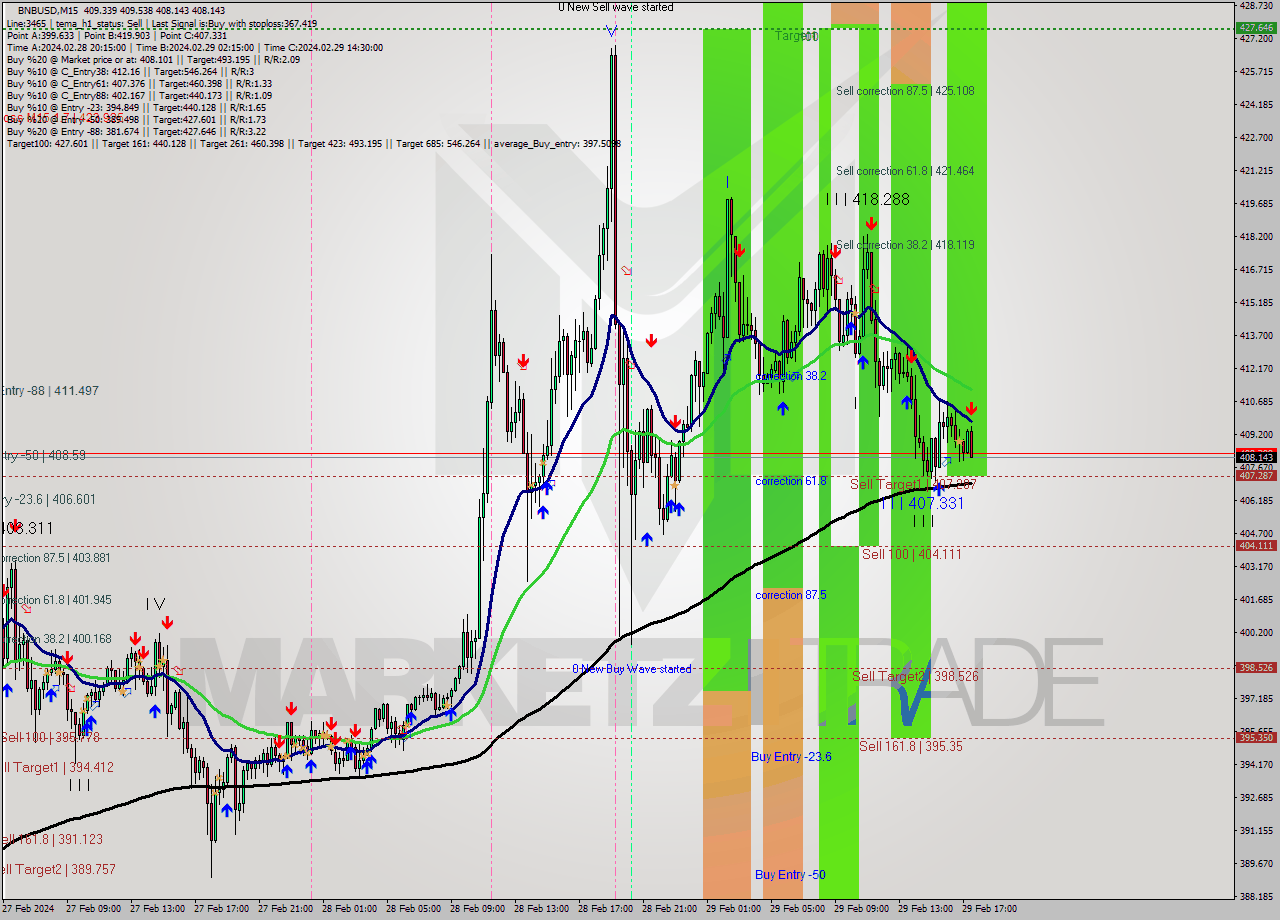Click the 29 Feb 09:00 time label

(861, 909)
